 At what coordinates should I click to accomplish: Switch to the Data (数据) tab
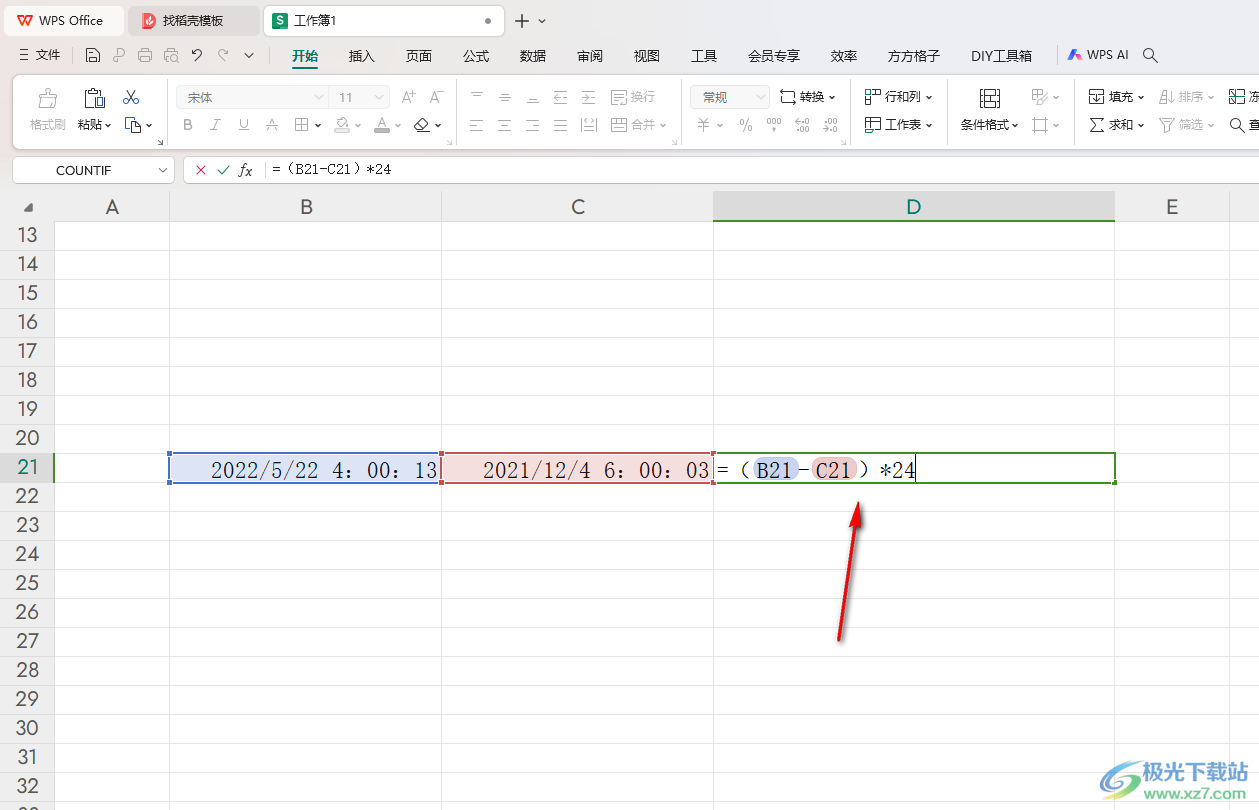pos(533,56)
